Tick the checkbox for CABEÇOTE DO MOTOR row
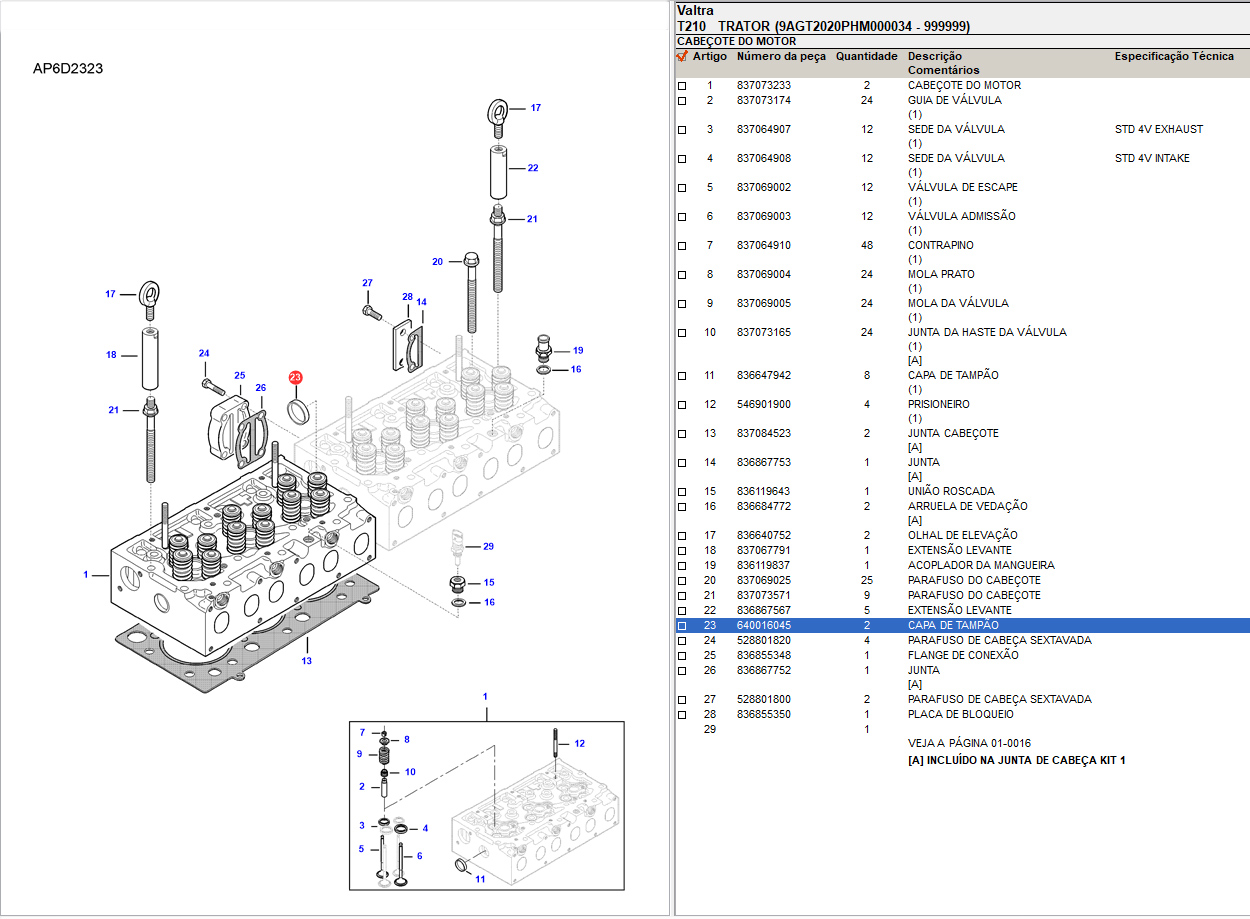 [x=682, y=86]
